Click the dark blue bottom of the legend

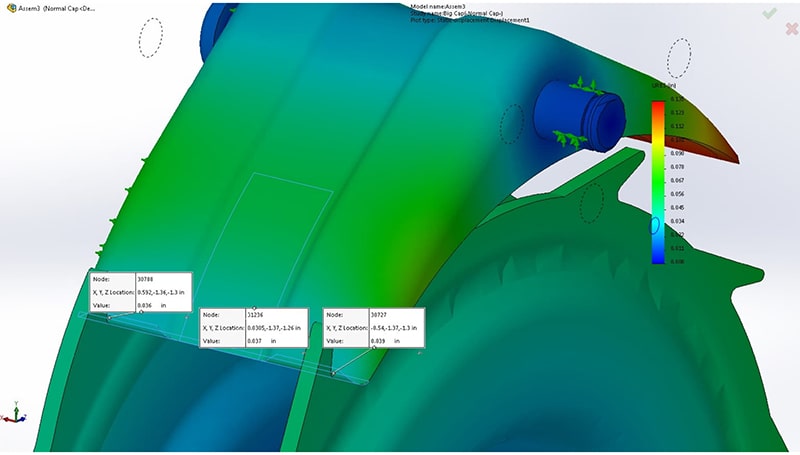[658, 258]
